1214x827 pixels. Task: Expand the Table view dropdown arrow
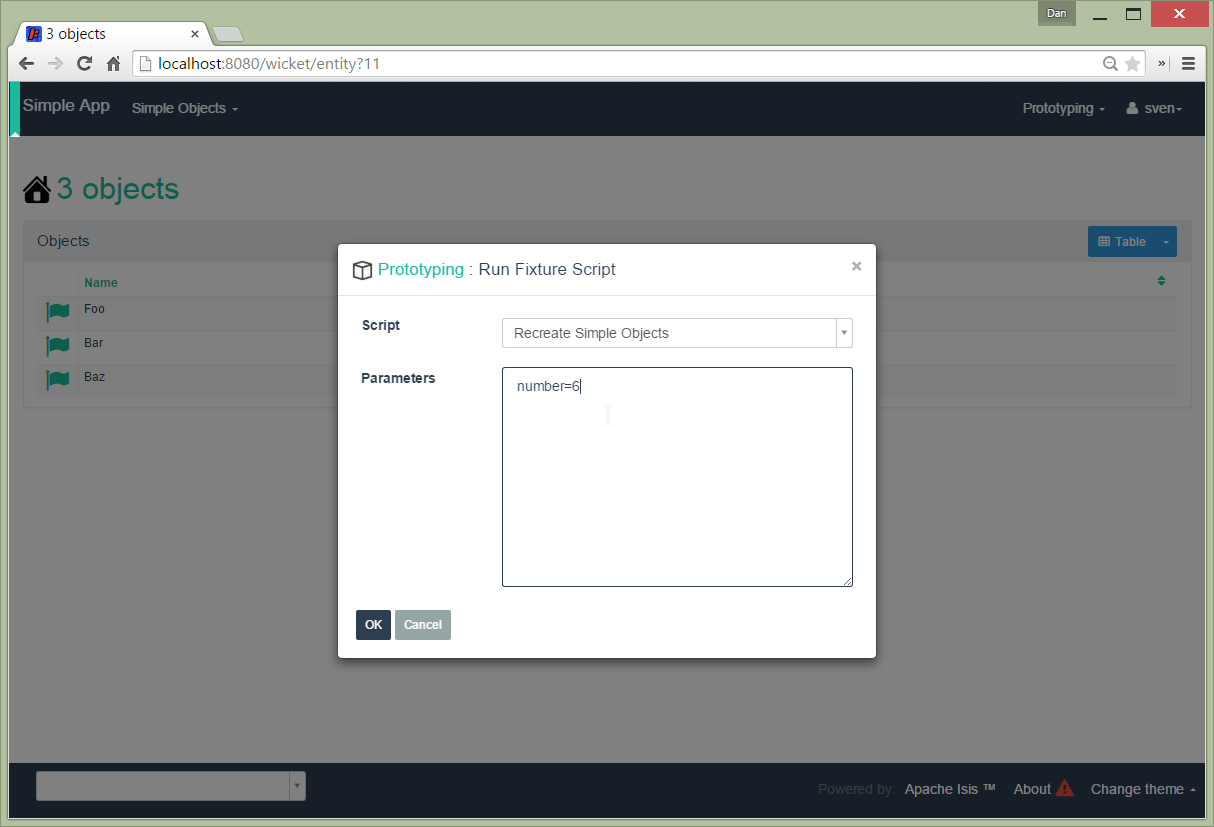coord(1165,242)
